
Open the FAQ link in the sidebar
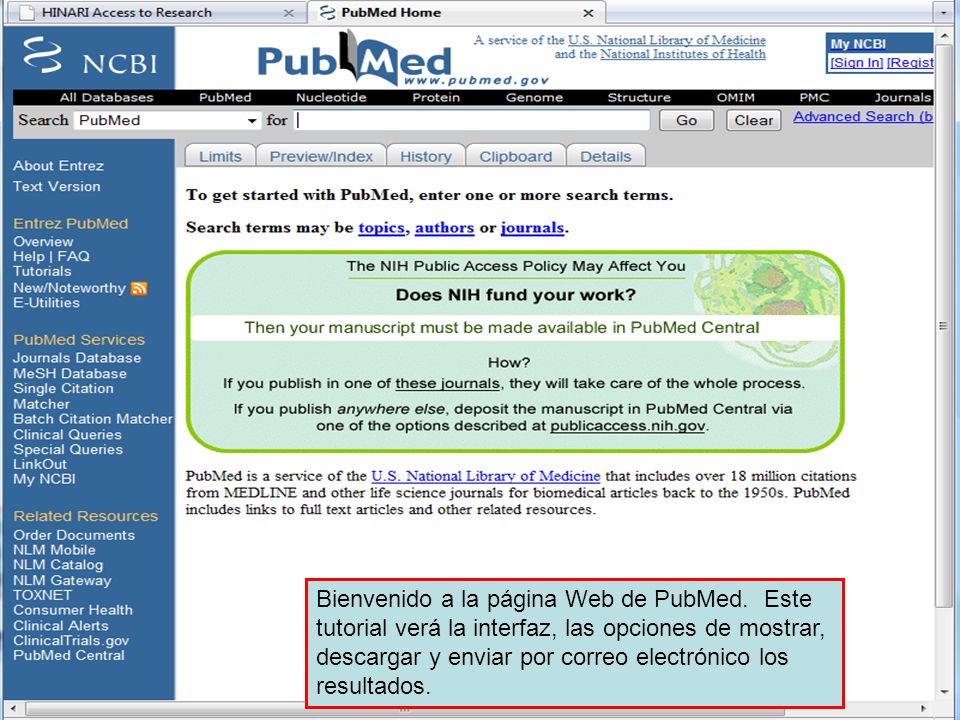(73, 257)
